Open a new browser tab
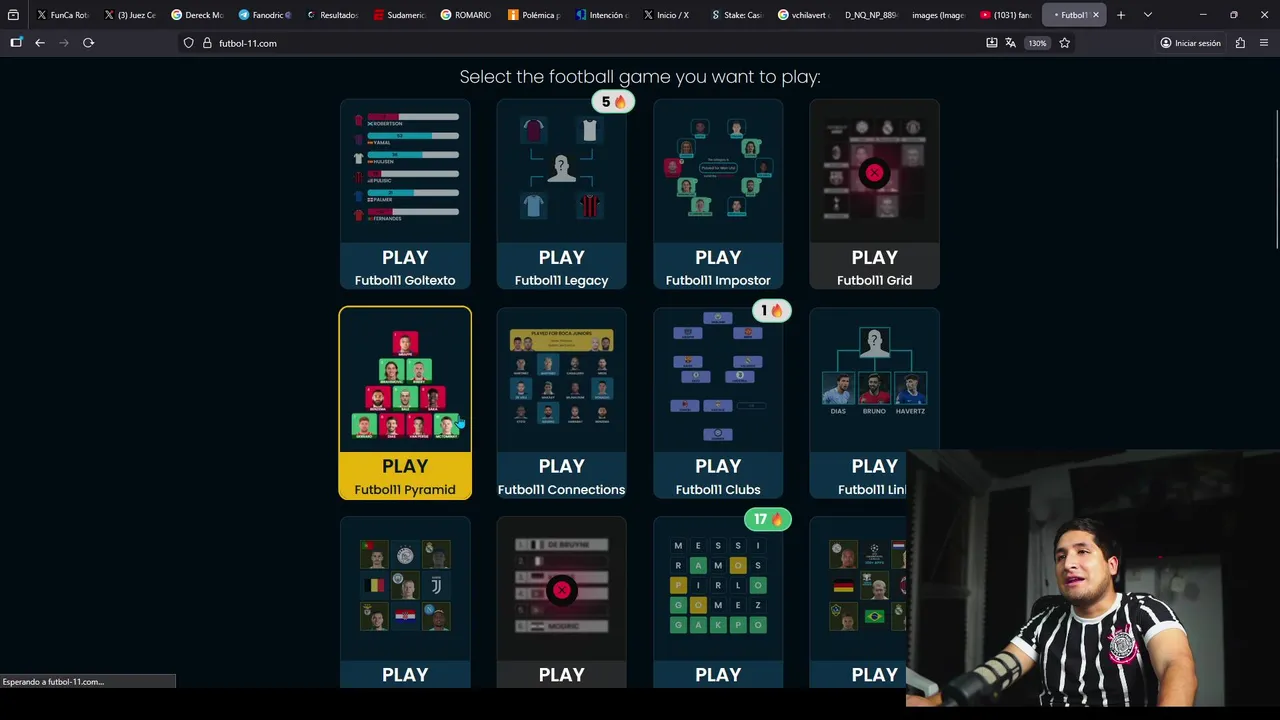The width and height of the screenshot is (1280, 720). (1120, 15)
